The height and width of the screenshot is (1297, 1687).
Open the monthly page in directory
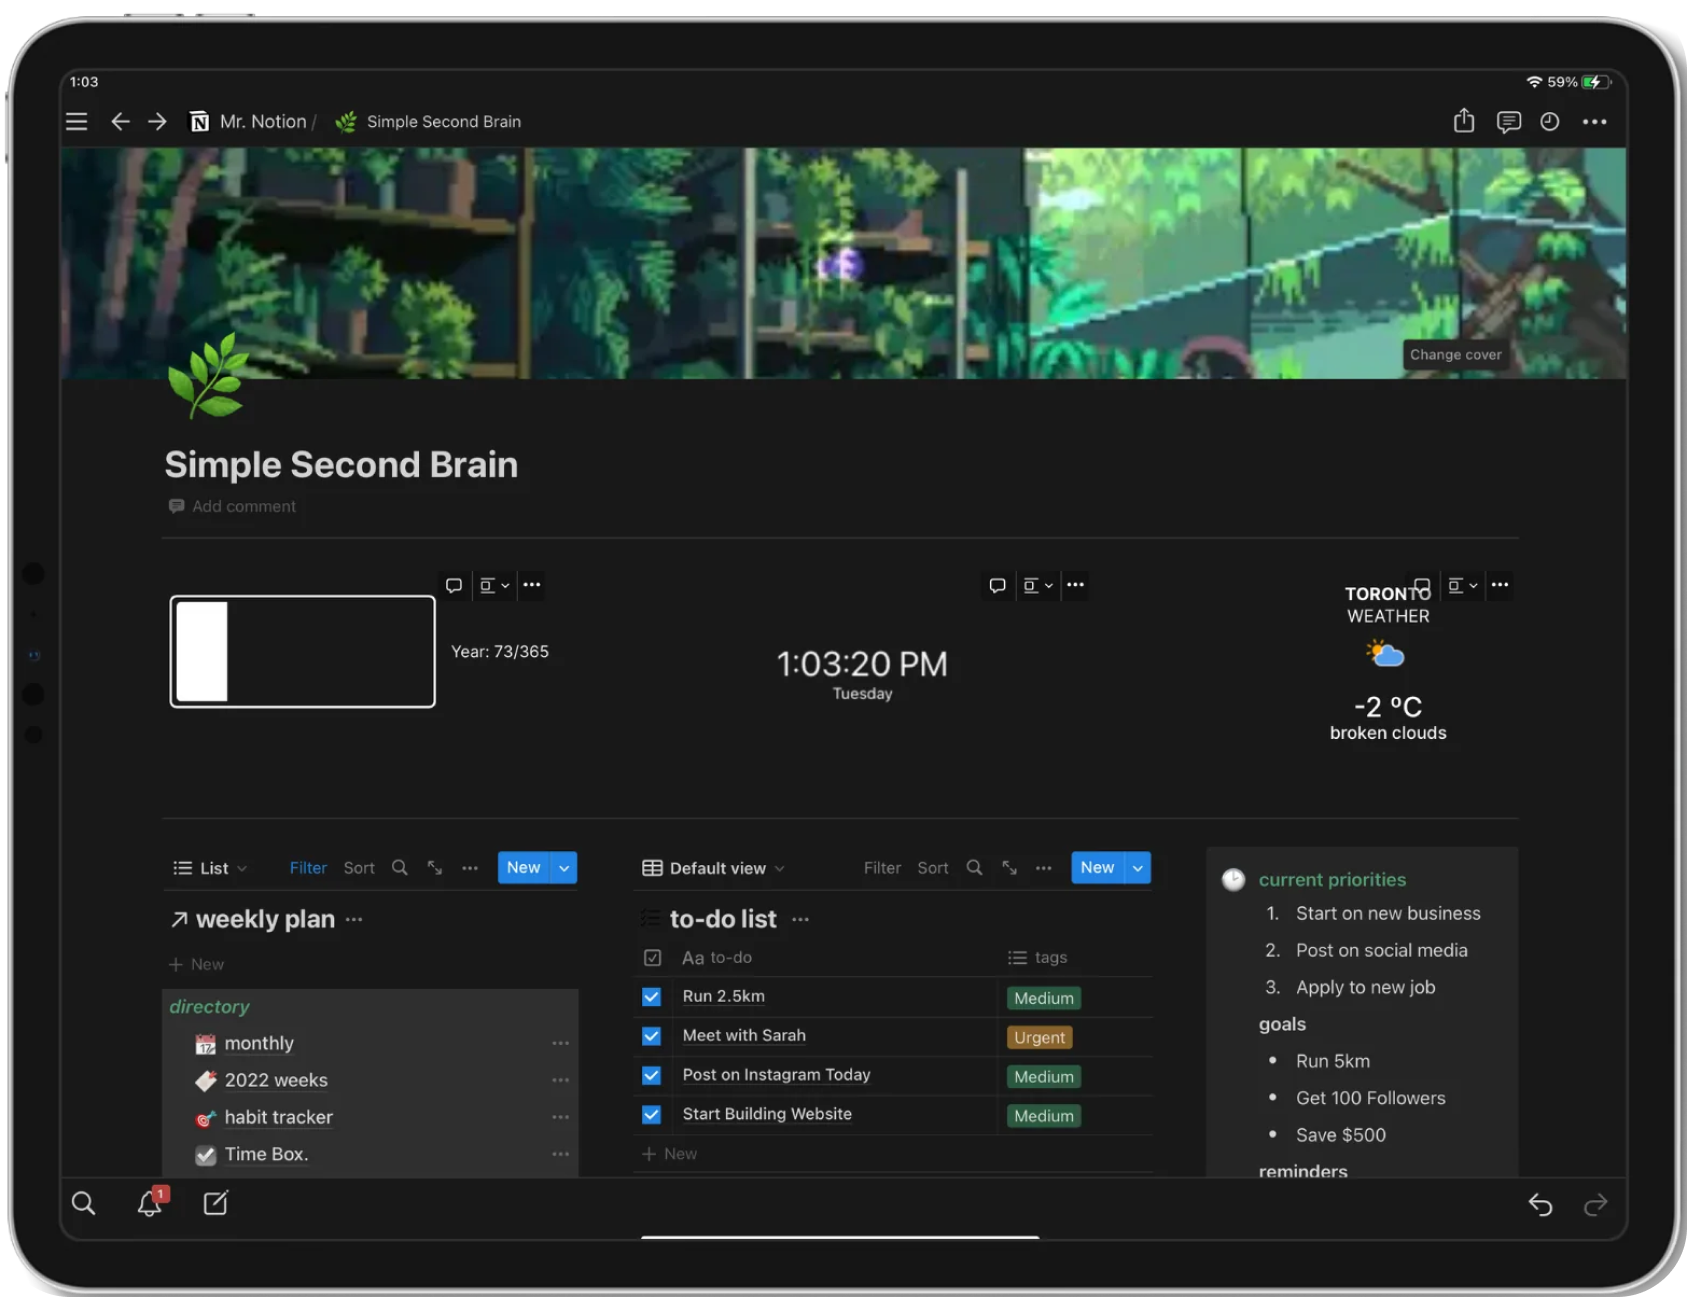pos(259,1043)
